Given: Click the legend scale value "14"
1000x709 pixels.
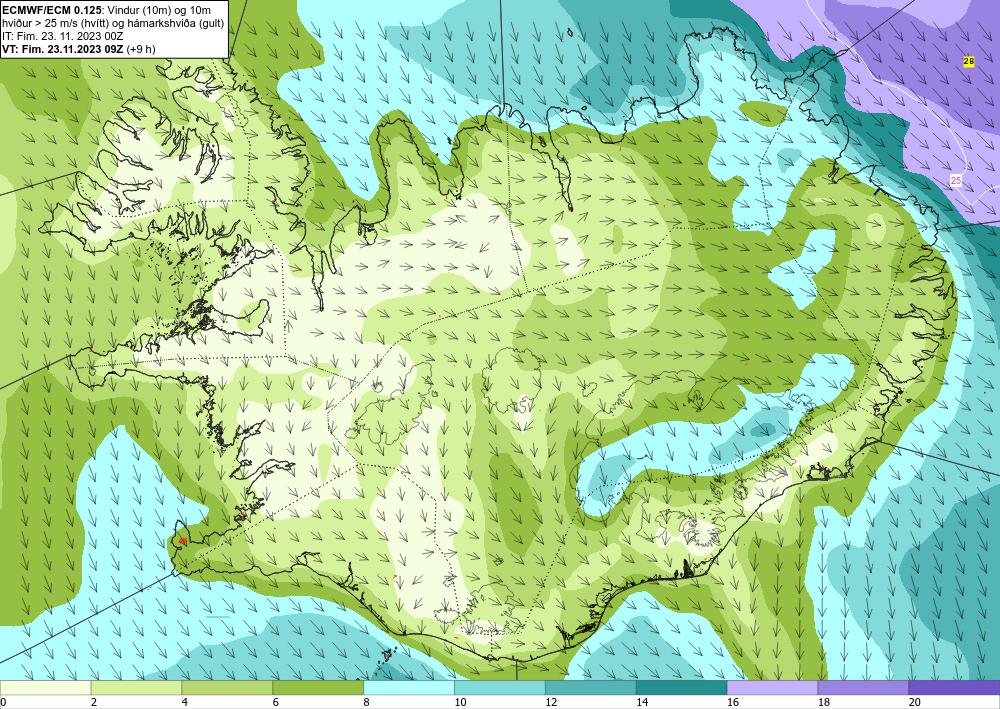Looking at the screenshot, I should click(x=642, y=703).
